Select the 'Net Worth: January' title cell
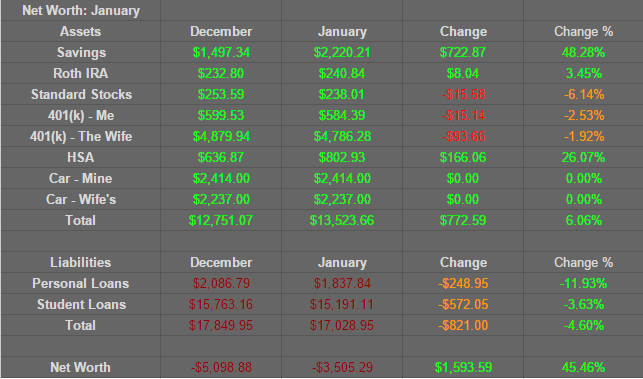Viewport: 643px width, 379px height. pos(81,11)
